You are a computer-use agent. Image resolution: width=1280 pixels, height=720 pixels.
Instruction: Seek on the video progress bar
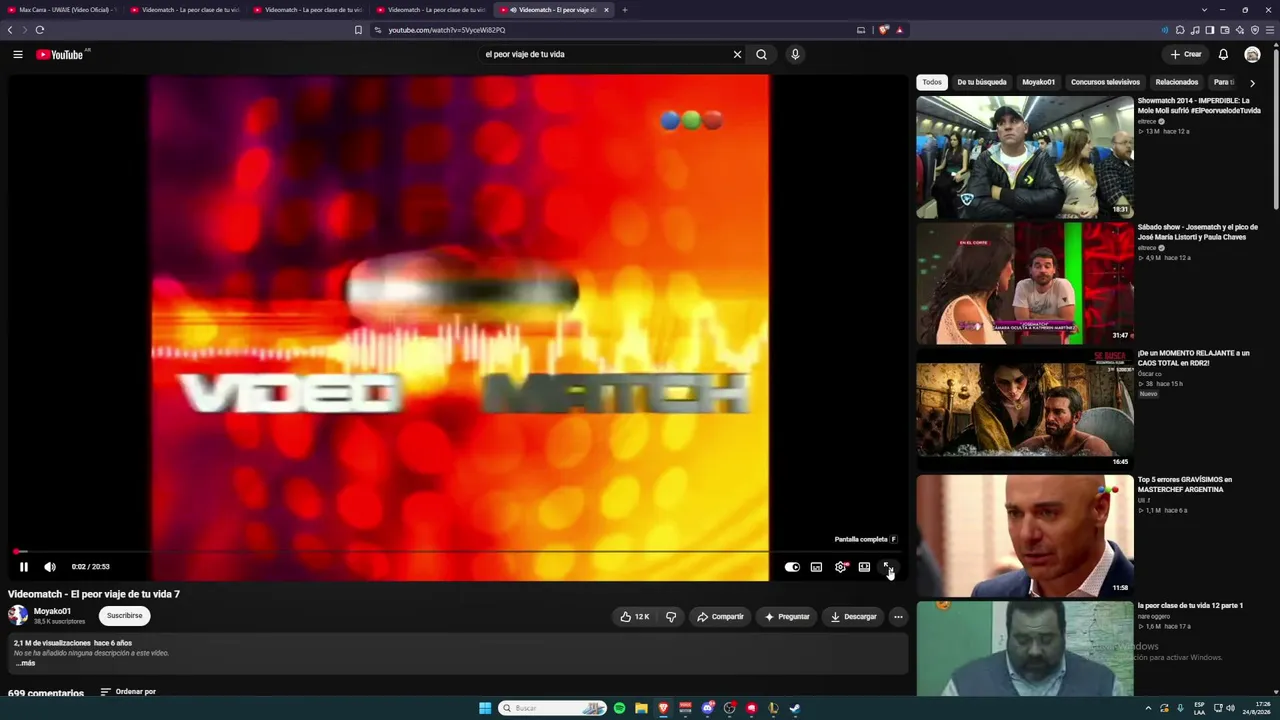(x=458, y=551)
